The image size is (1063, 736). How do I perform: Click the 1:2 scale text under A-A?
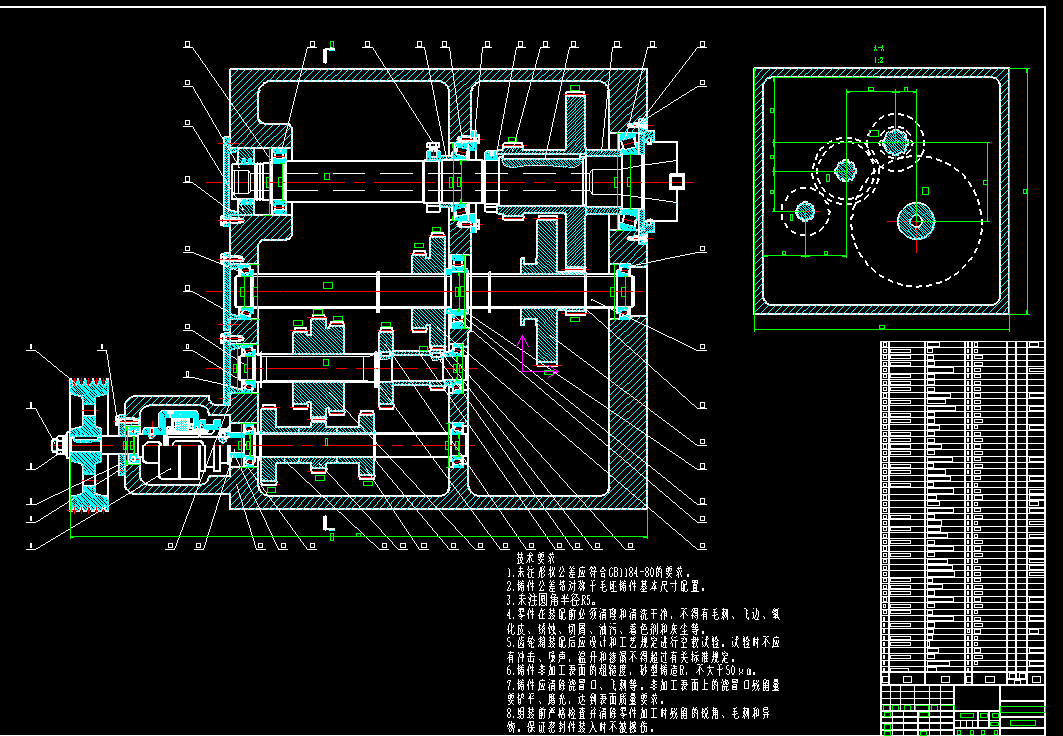click(879, 60)
